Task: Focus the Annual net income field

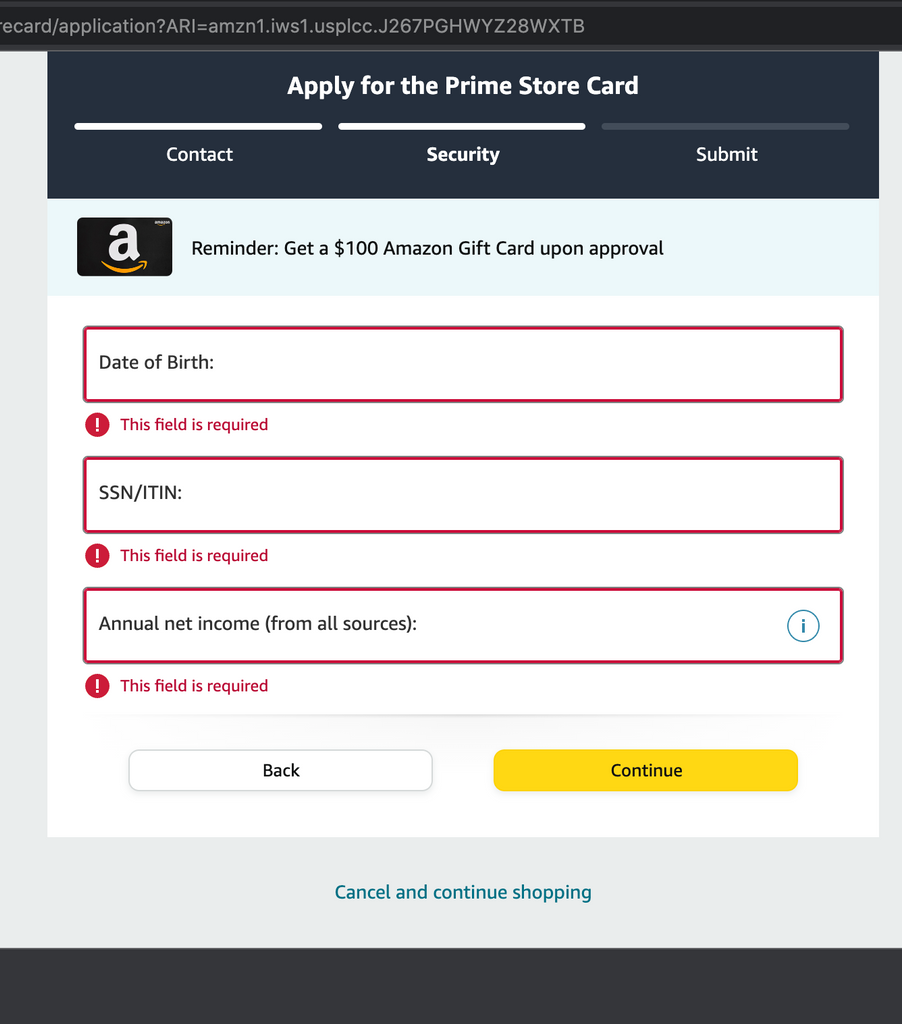Action: [463, 626]
